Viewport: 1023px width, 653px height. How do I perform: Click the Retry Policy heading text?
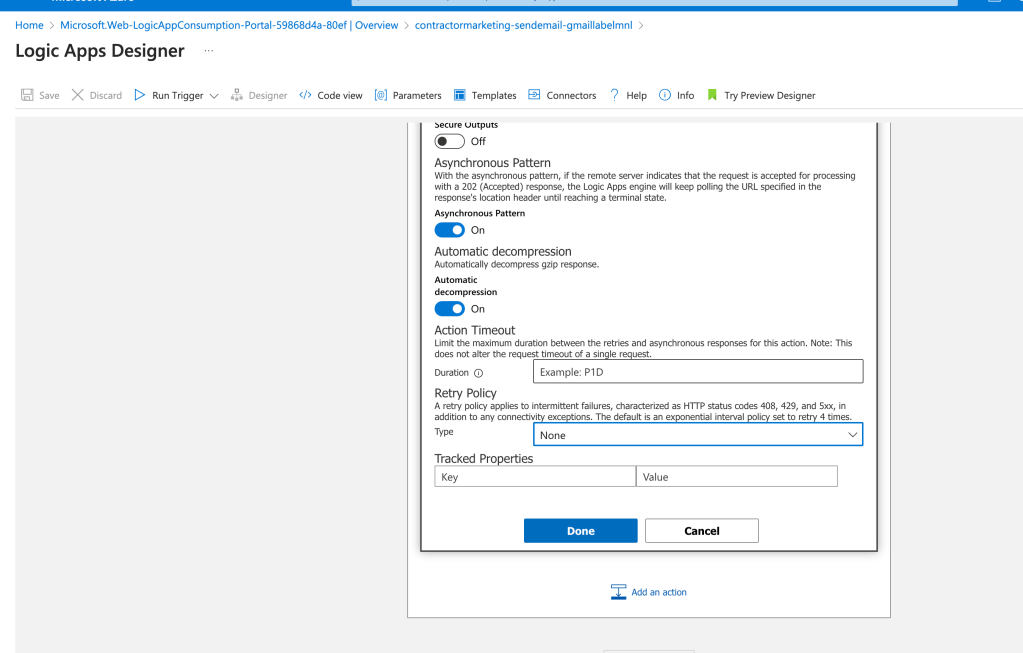click(465, 393)
